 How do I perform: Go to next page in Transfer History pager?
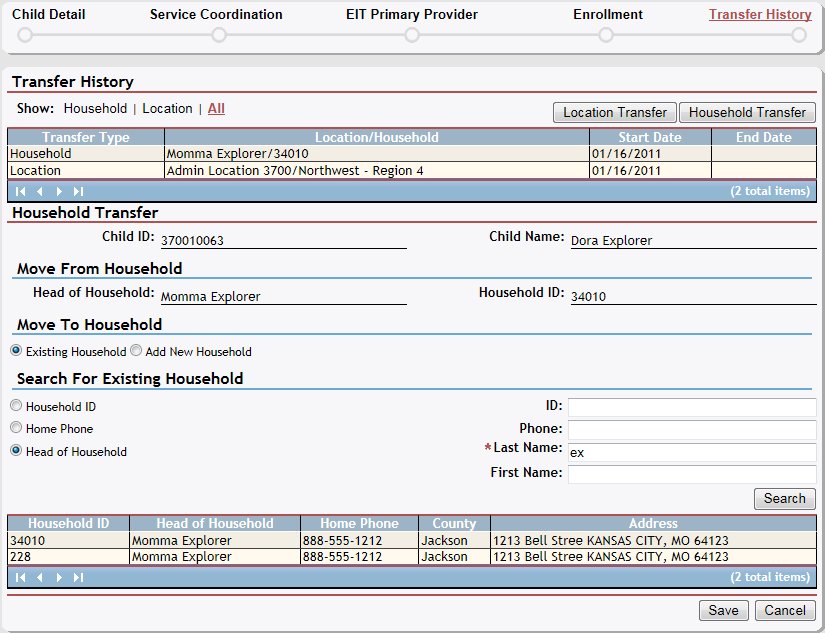(59, 191)
